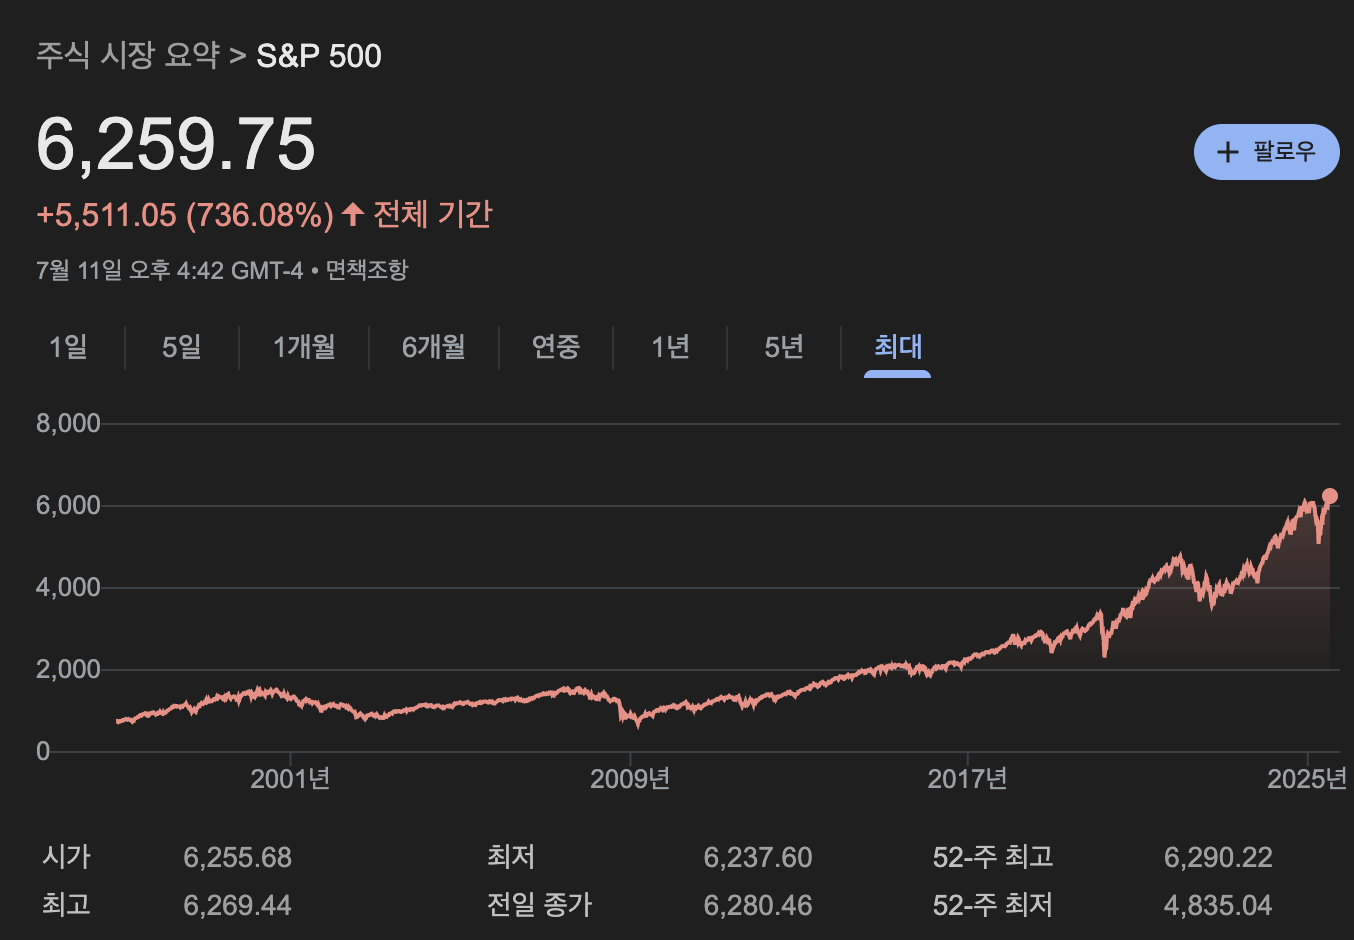
Task: Click the 52-주 최저 label
Action: coord(992,905)
